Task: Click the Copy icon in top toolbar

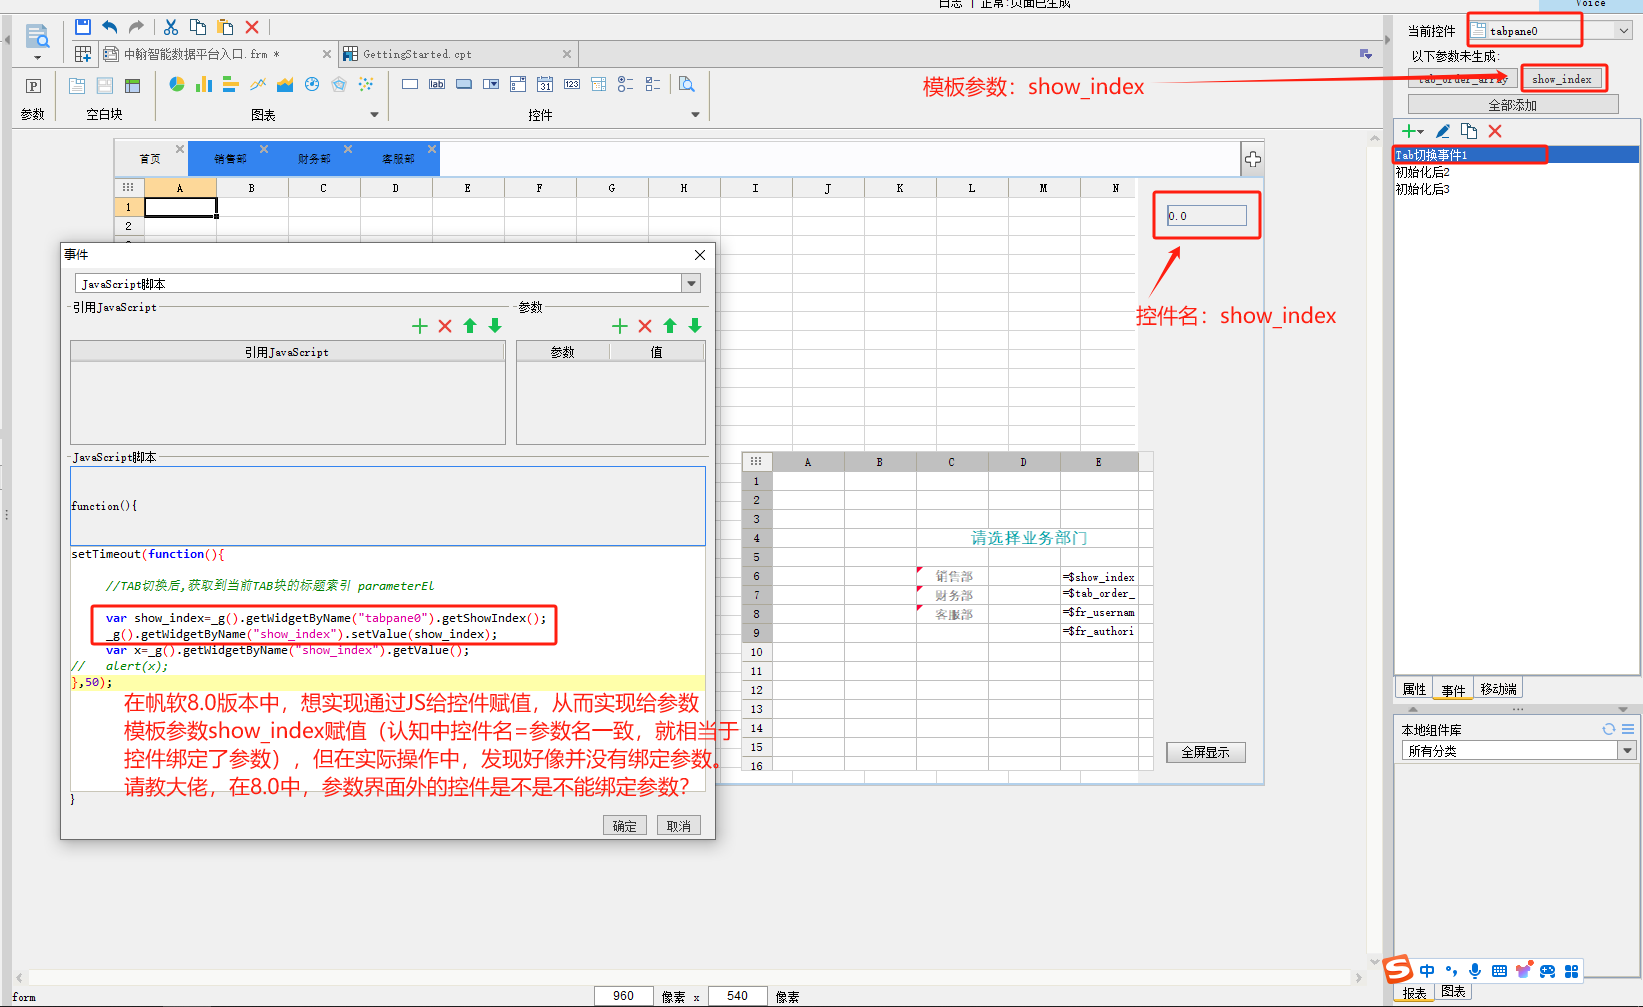Action: (198, 27)
